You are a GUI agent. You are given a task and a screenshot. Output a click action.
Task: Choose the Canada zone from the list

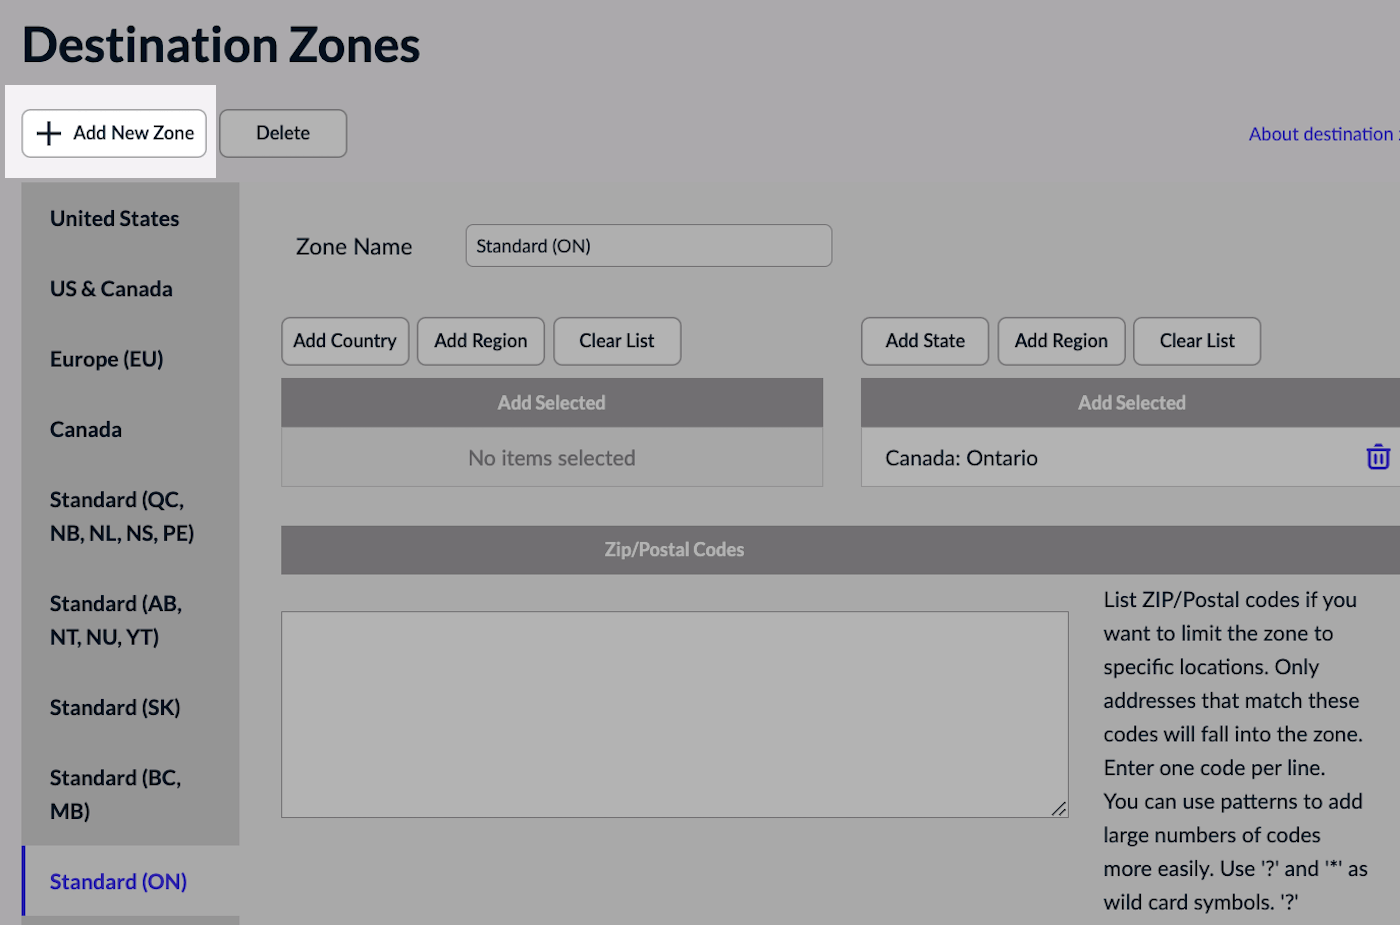point(86,429)
